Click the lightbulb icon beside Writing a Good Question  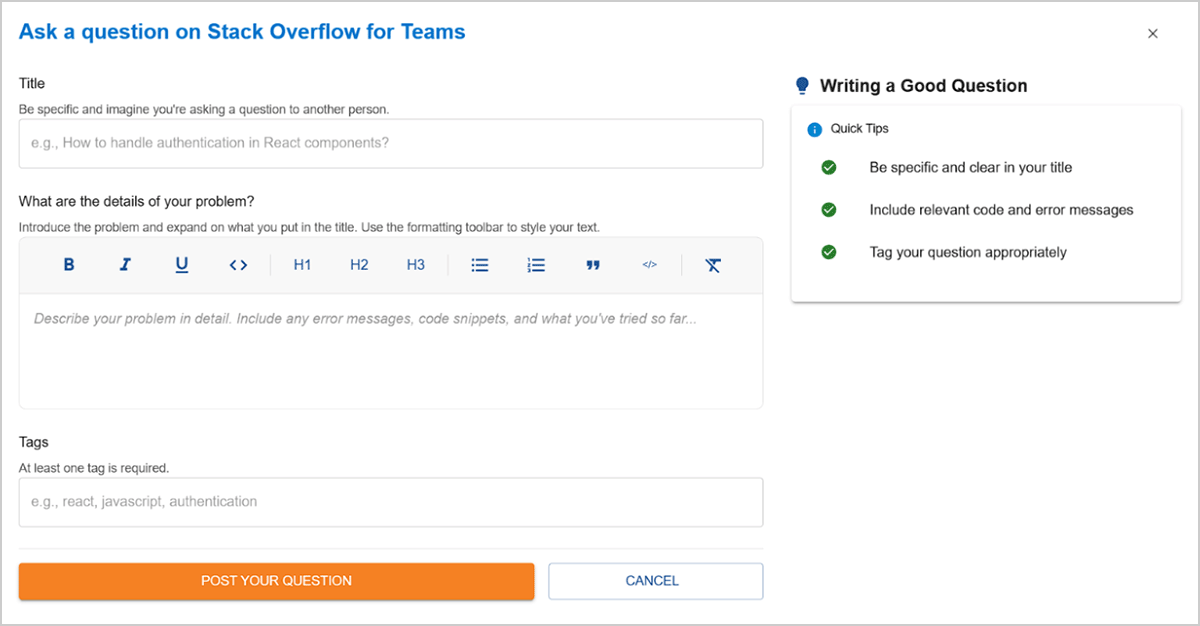[802, 86]
